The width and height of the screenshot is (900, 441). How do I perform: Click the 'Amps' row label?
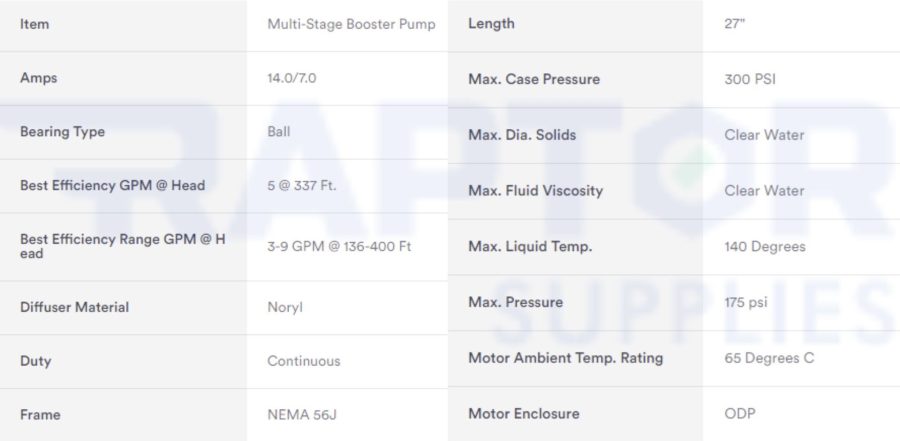[x=38, y=78]
